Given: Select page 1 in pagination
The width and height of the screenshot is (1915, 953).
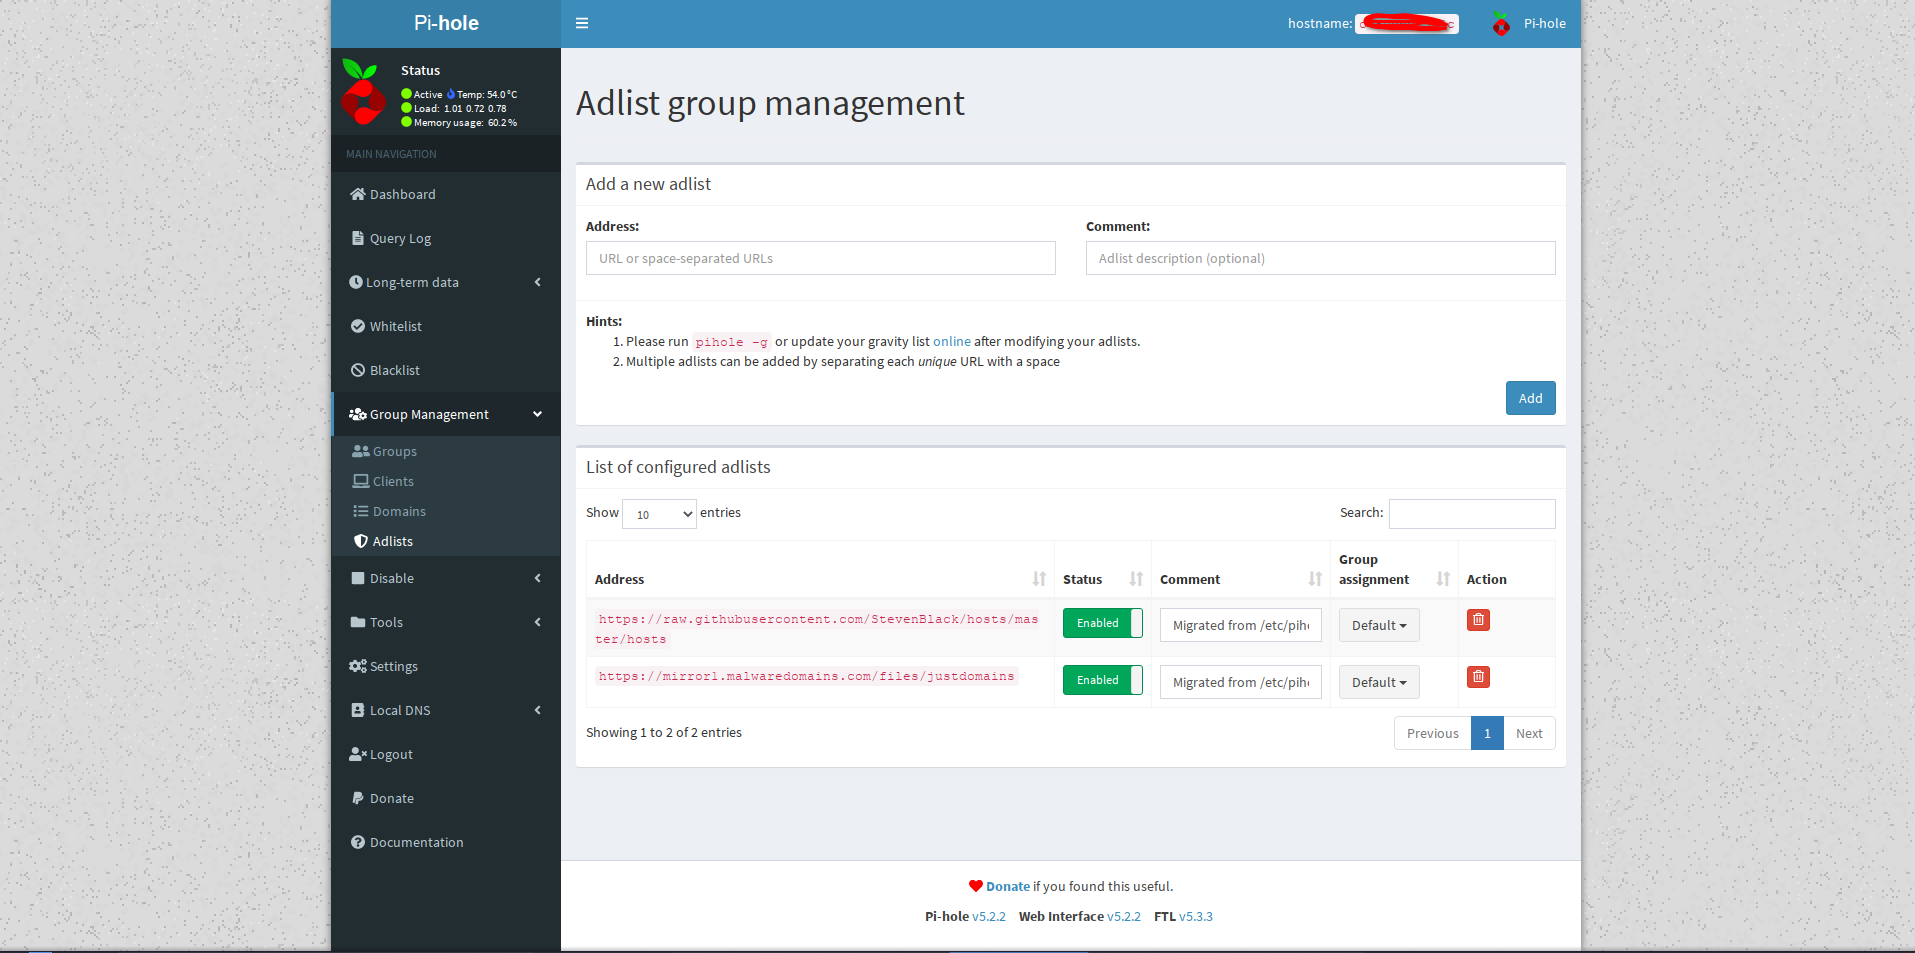Looking at the screenshot, I should pyautogui.click(x=1487, y=733).
